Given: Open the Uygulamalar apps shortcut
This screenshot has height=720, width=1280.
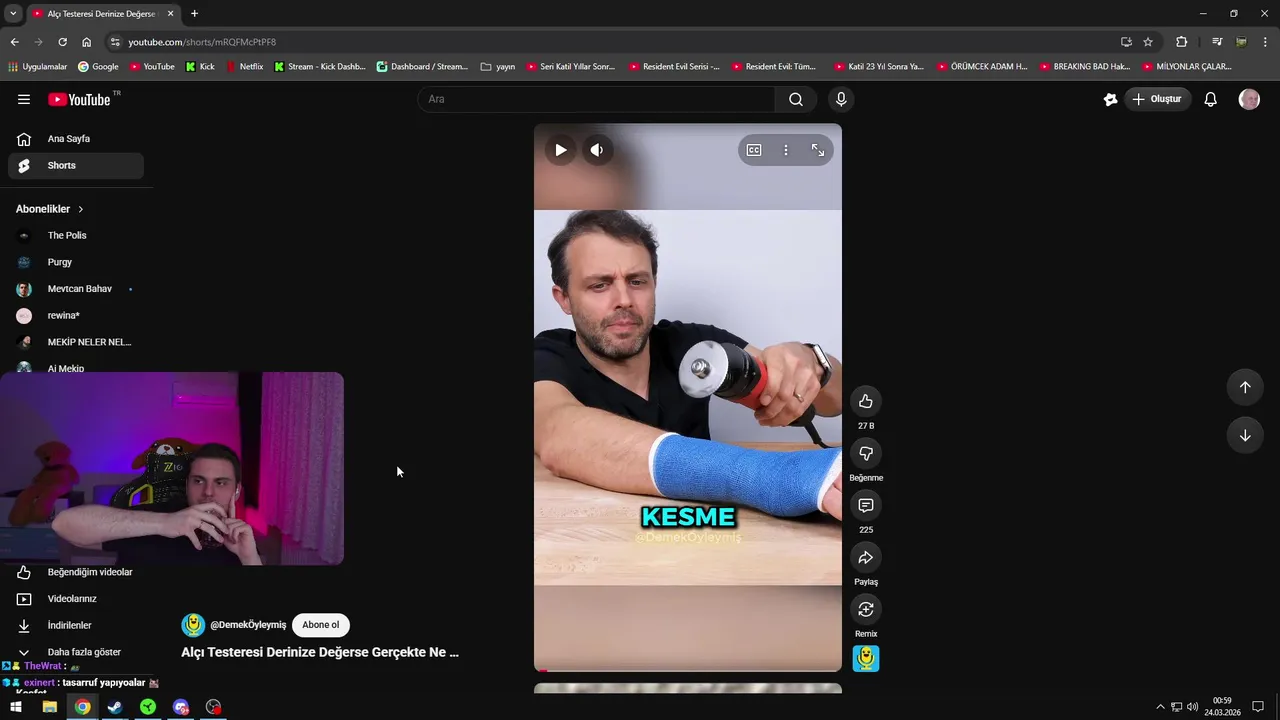Looking at the screenshot, I should click(x=37, y=67).
